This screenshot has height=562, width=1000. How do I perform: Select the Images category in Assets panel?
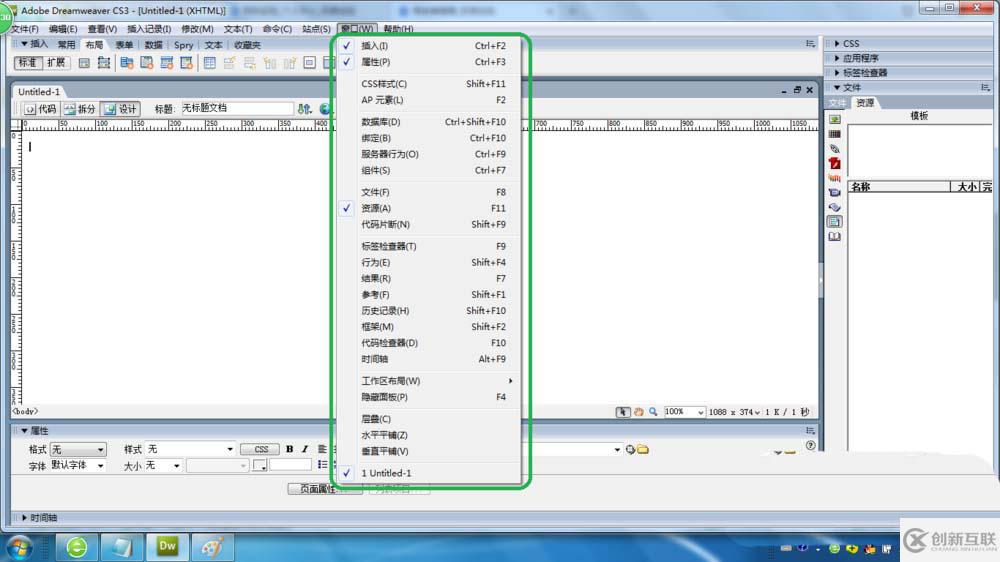click(x=834, y=119)
